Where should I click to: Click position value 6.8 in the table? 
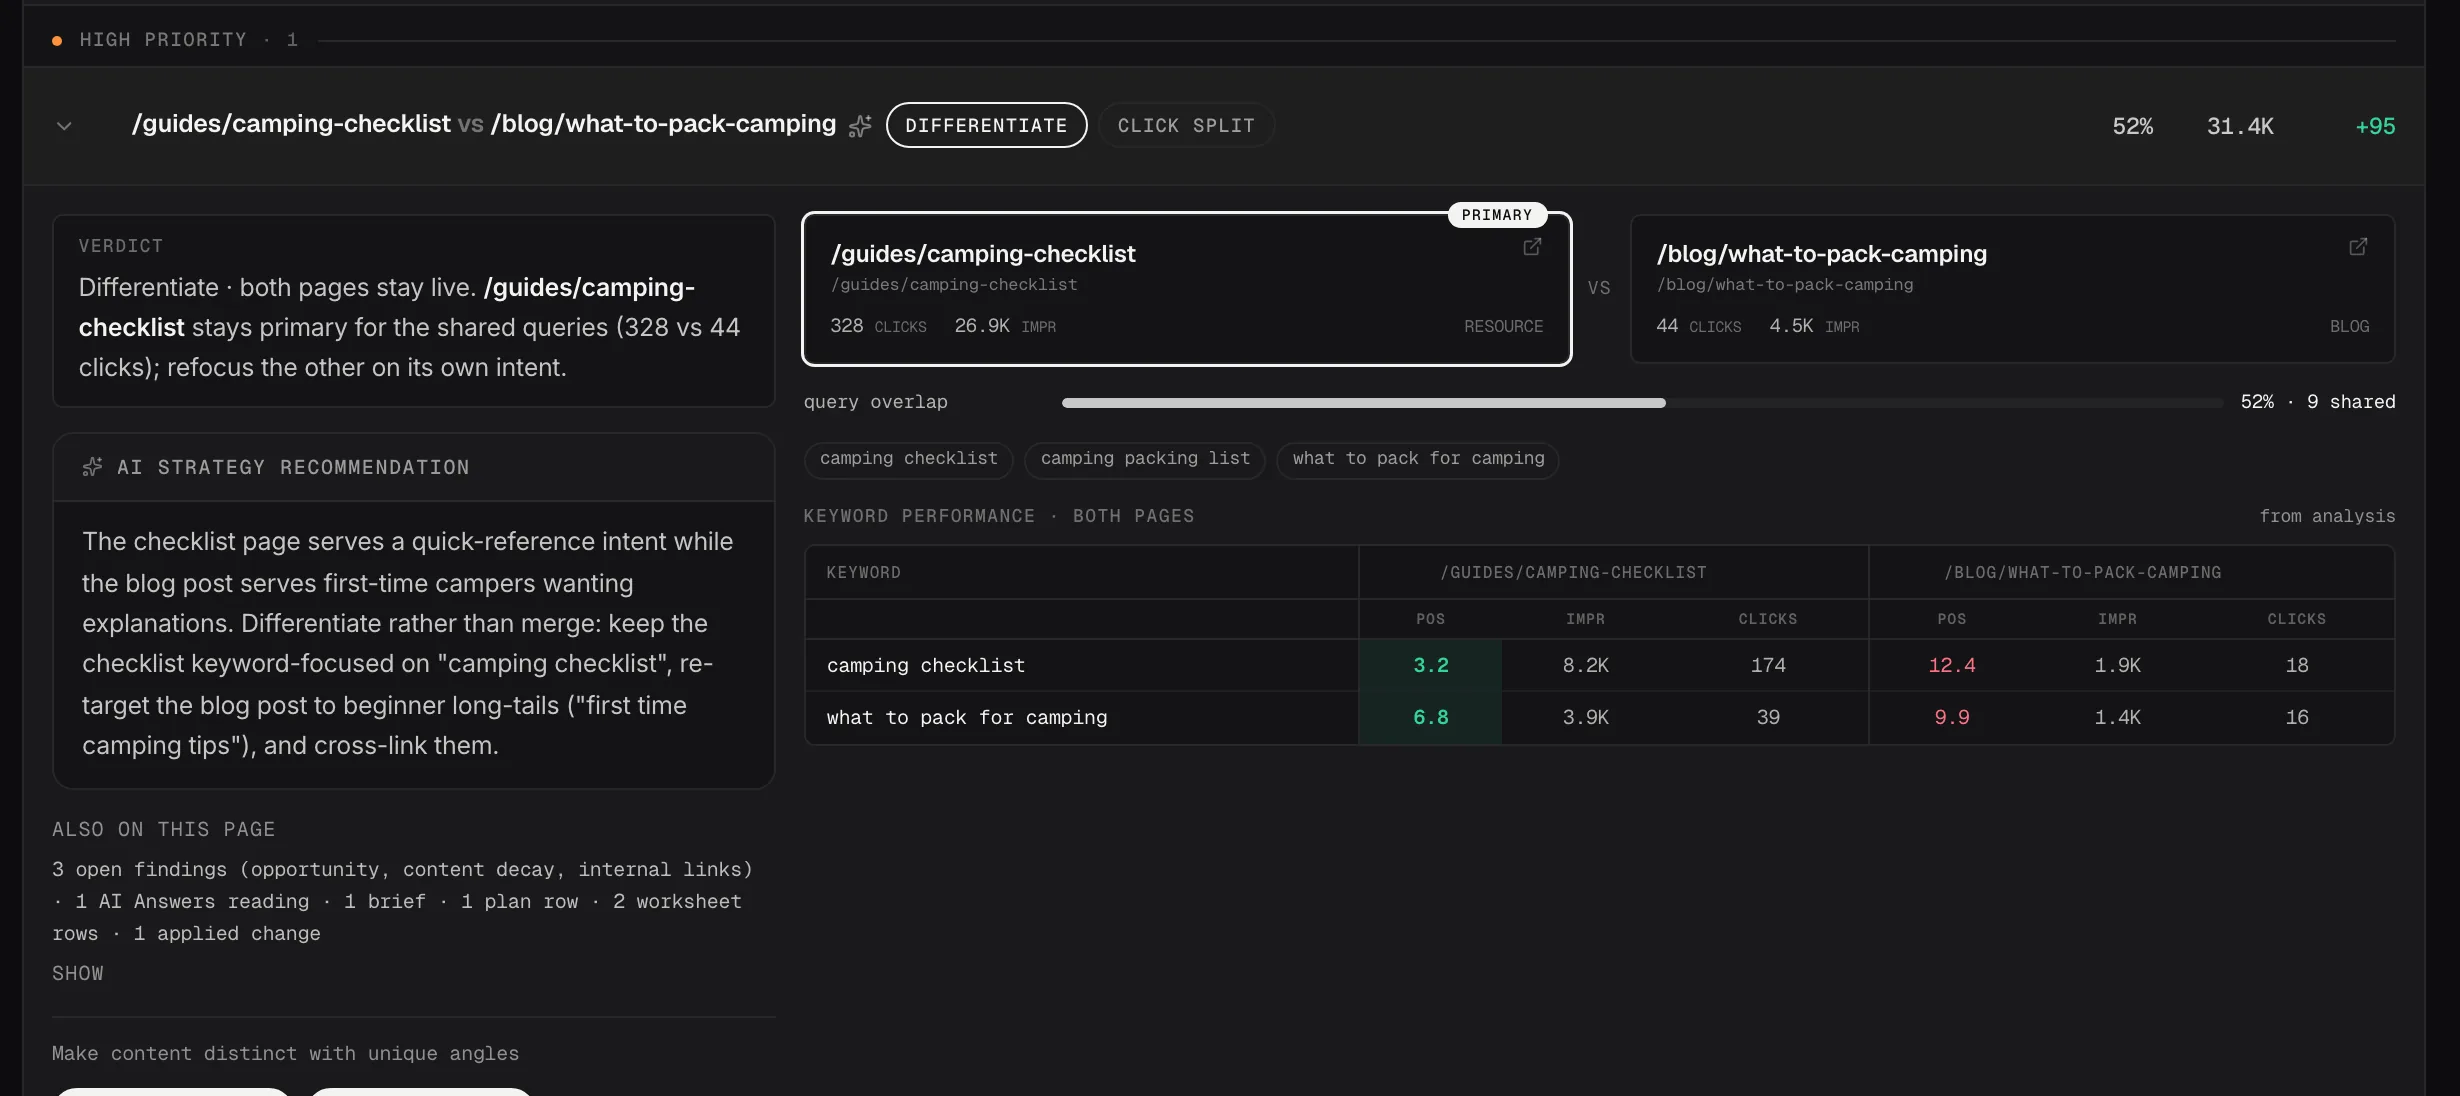(1430, 717)
